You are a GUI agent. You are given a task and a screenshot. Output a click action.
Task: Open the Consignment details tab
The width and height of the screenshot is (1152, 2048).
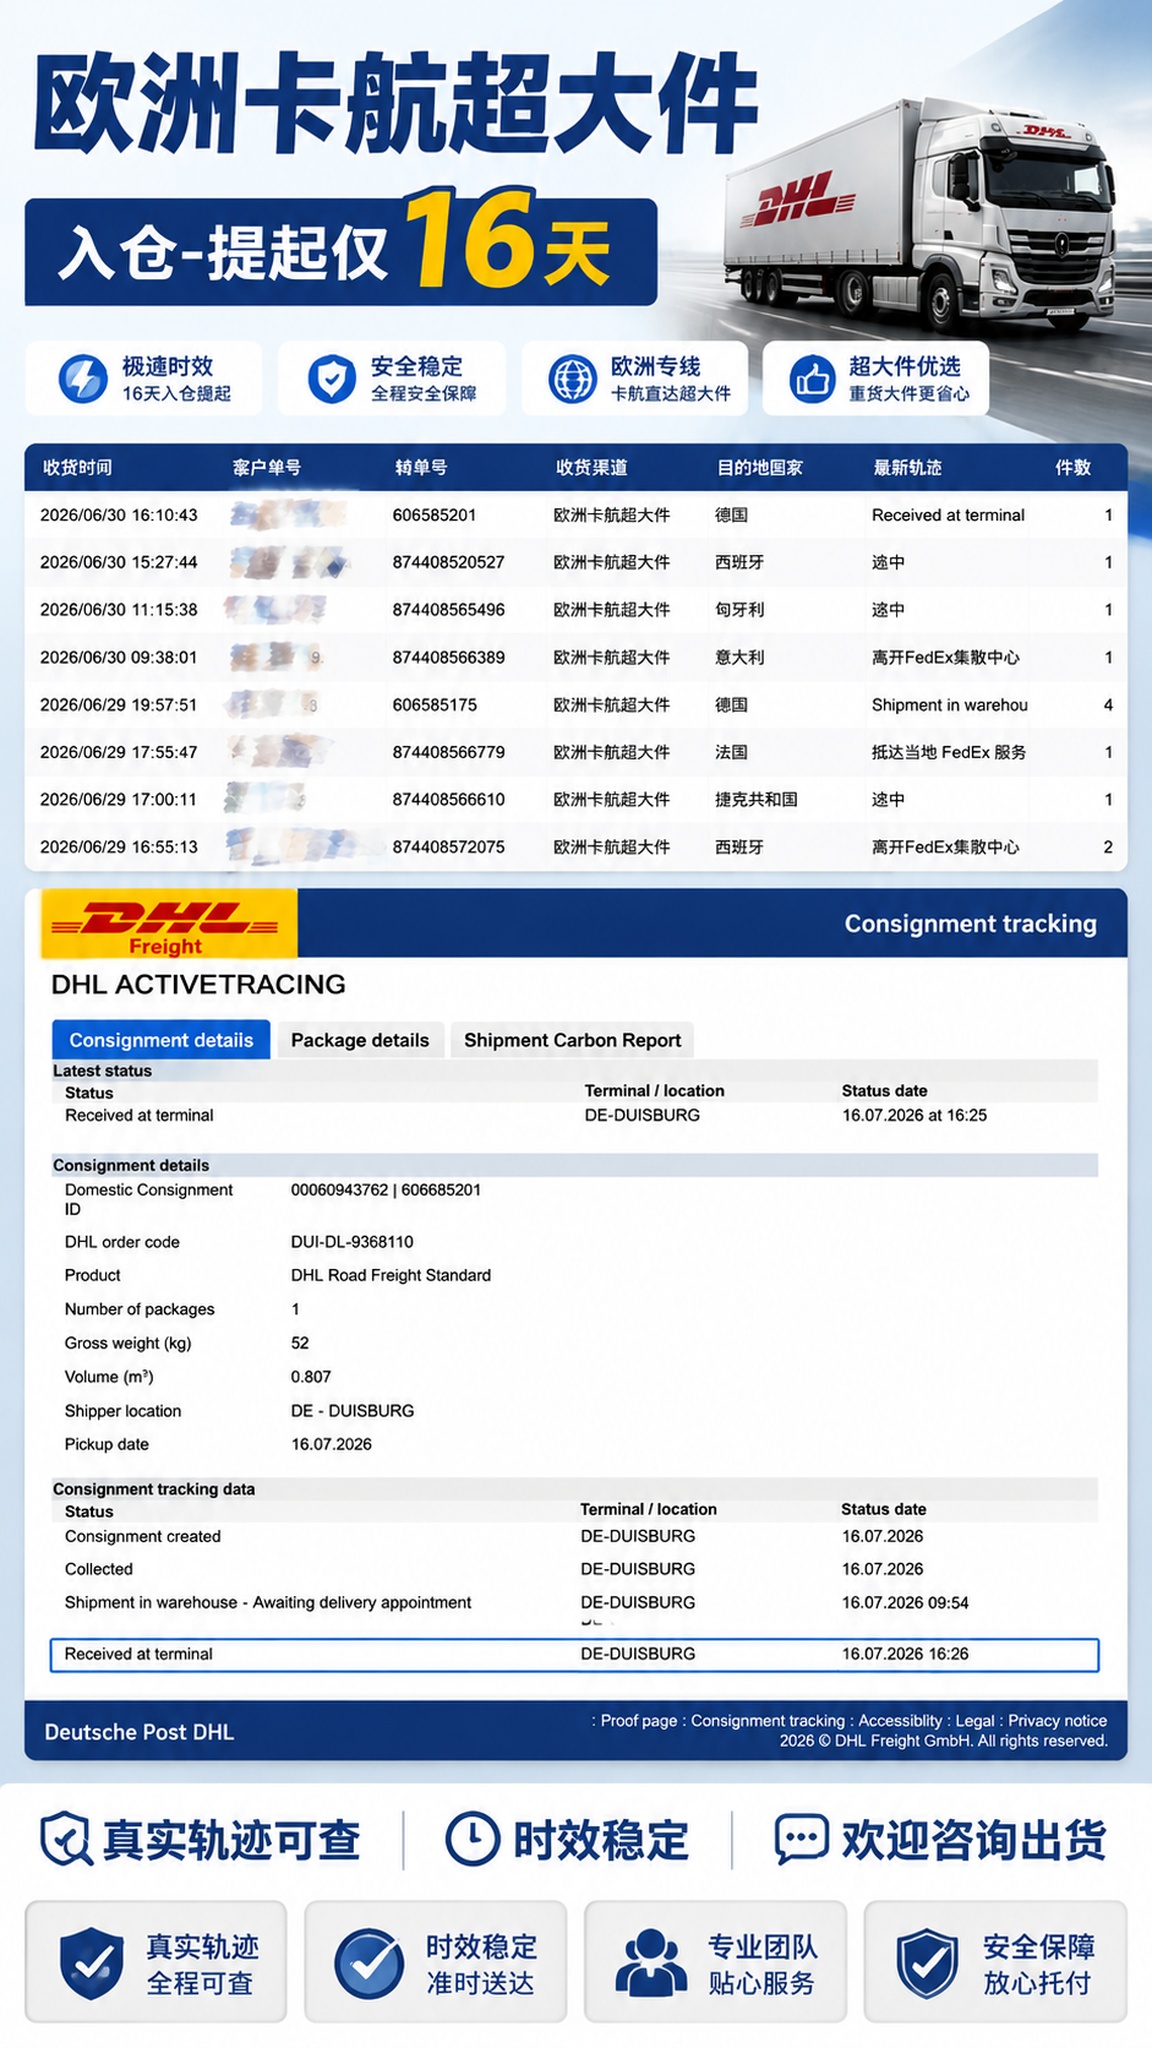[x=161, y=1040]
